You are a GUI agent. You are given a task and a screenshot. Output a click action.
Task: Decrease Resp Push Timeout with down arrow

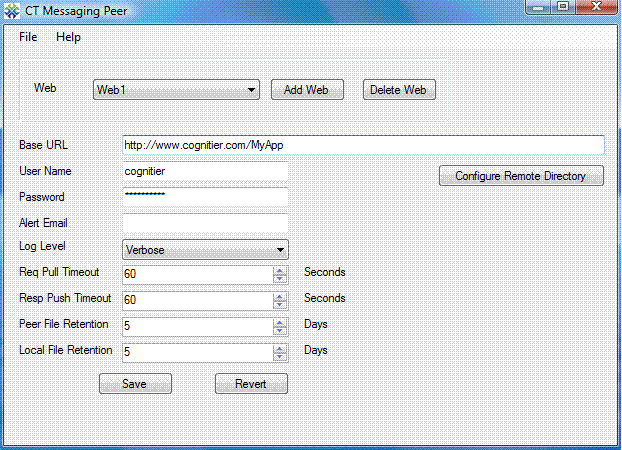280,304
